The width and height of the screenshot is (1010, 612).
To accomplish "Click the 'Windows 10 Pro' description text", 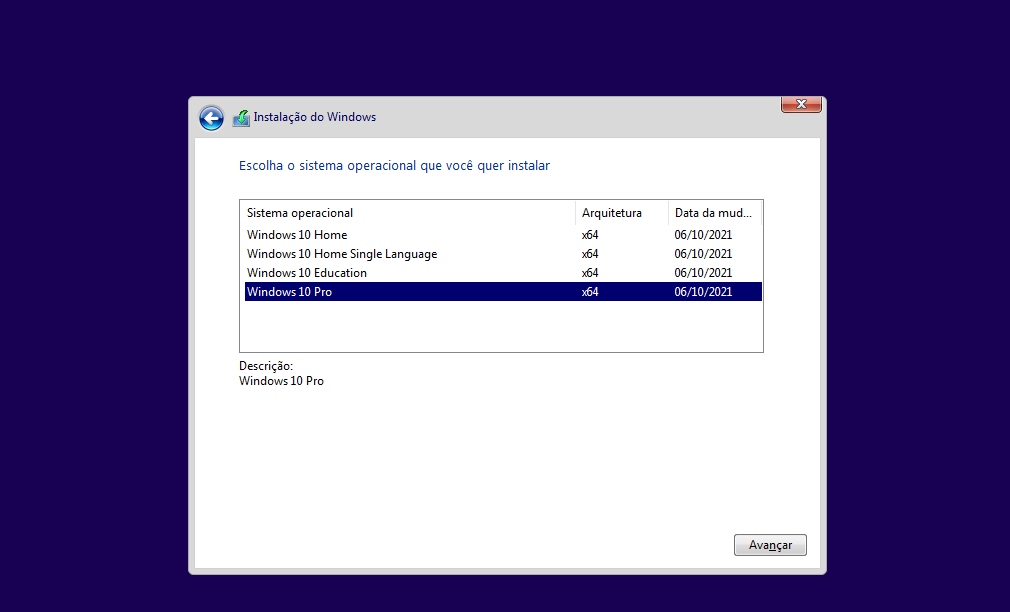I will (x=281, y=381).
